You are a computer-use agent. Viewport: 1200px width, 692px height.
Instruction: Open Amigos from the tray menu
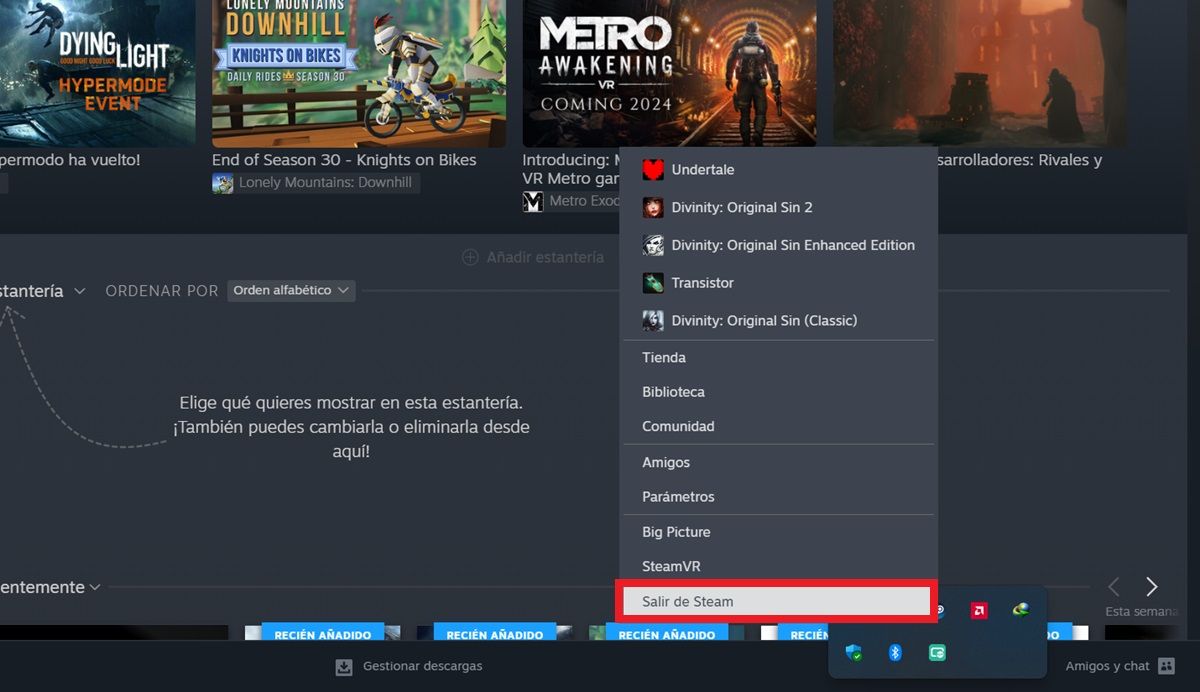coord(778,463)
